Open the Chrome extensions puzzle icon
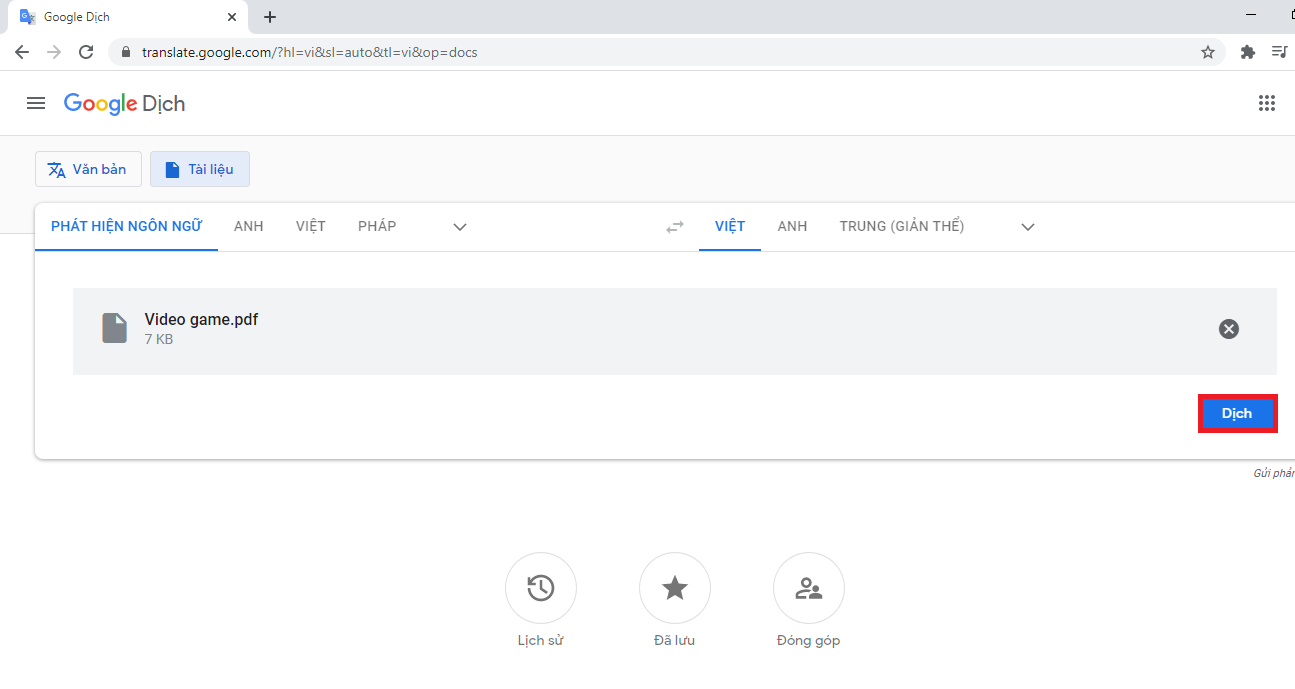 [x=1247, y=52]
